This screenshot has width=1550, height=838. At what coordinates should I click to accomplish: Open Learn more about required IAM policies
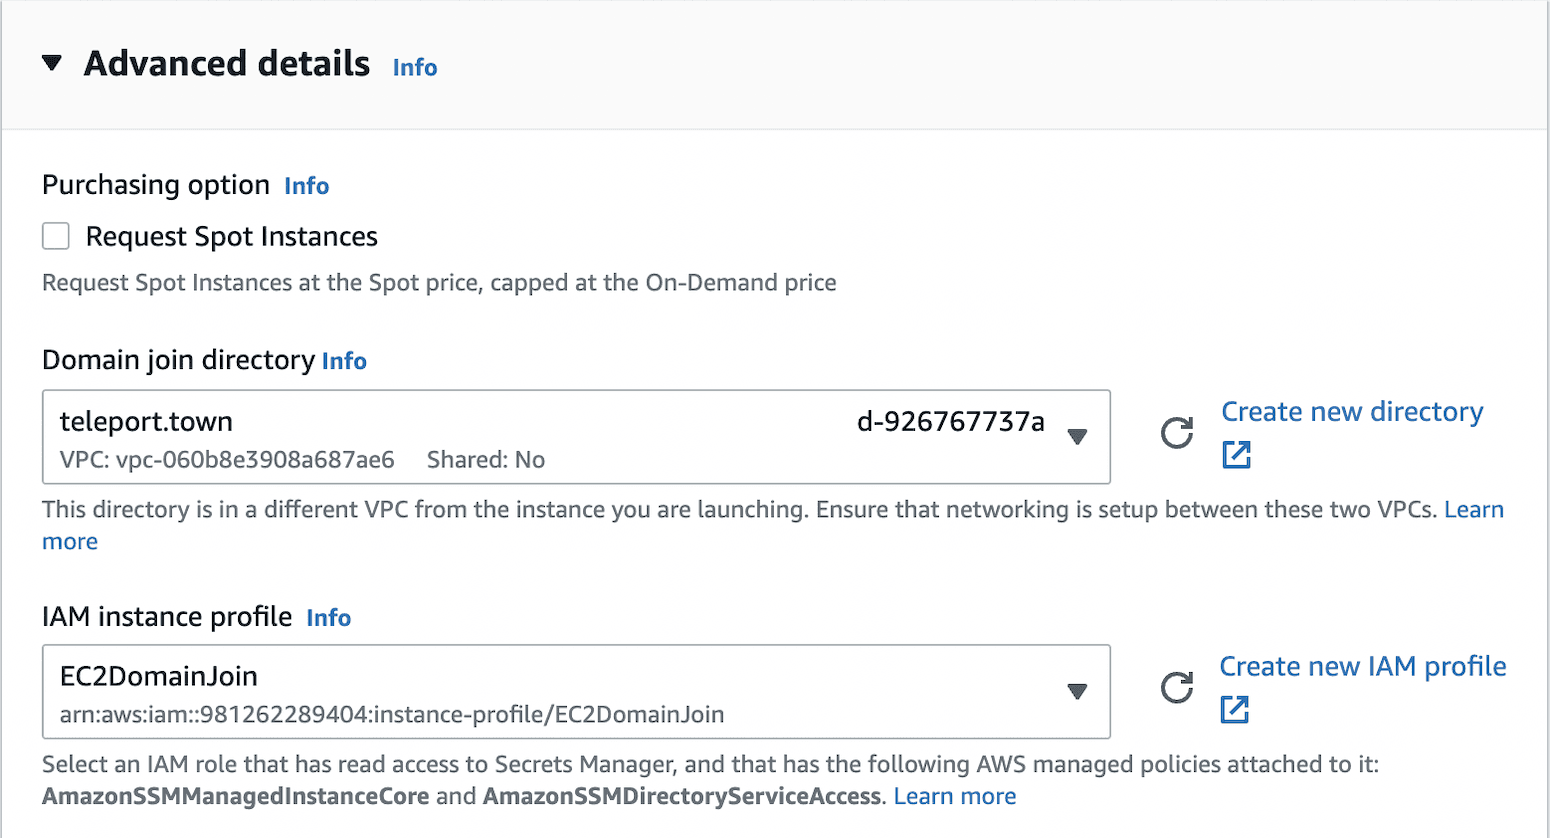954,795
